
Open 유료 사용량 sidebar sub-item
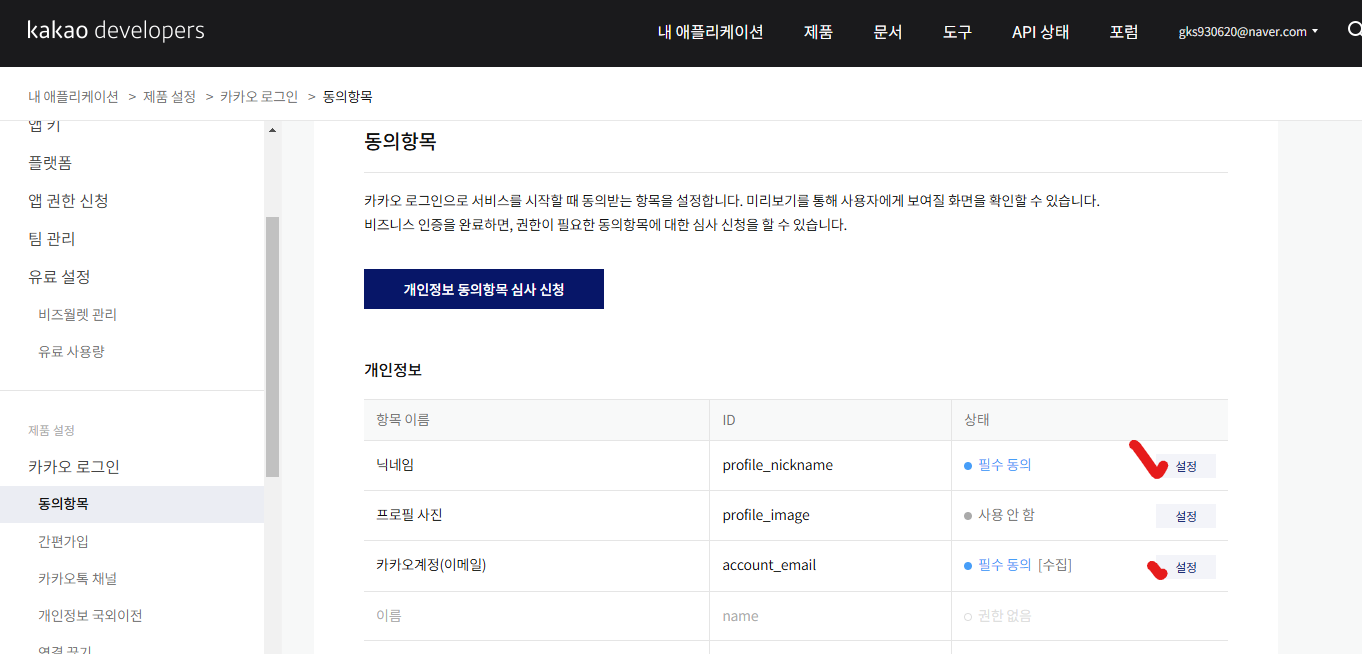[x=71, y=352]
